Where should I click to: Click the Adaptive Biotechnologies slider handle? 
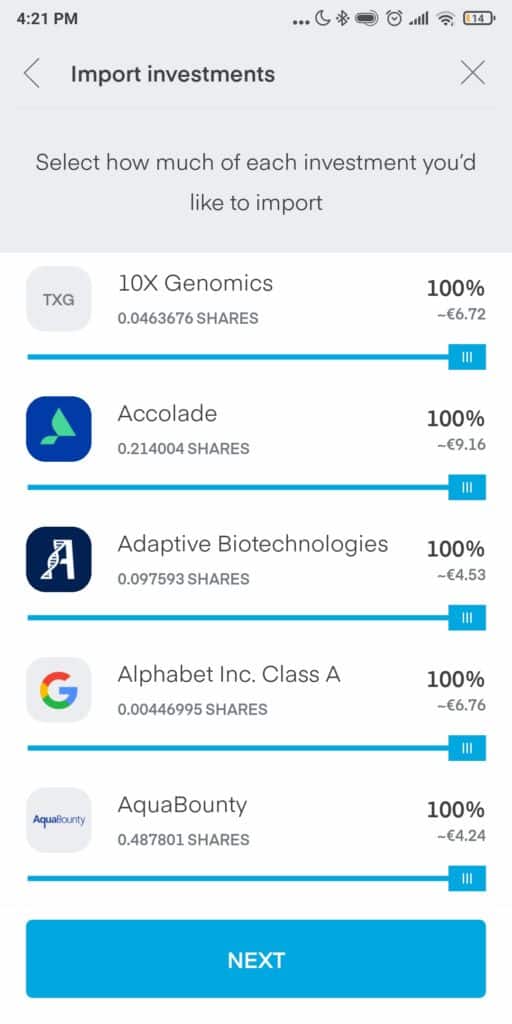coord(467,618)
